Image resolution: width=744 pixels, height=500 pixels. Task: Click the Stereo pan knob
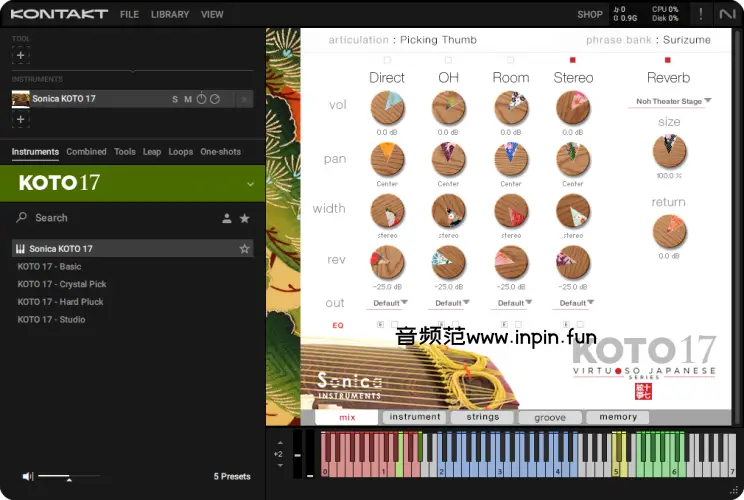pyautogui.click(x=573, y=159)
